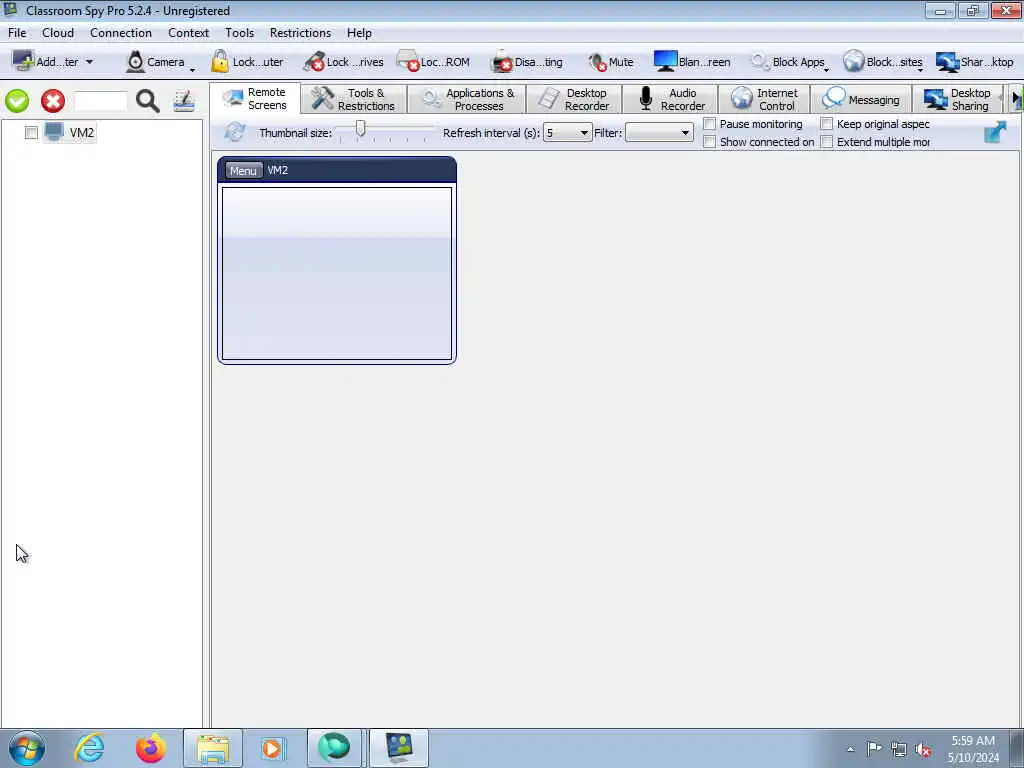Enable Keep original aspect checkbox
1024x768 pixels.
coord(827,123)
